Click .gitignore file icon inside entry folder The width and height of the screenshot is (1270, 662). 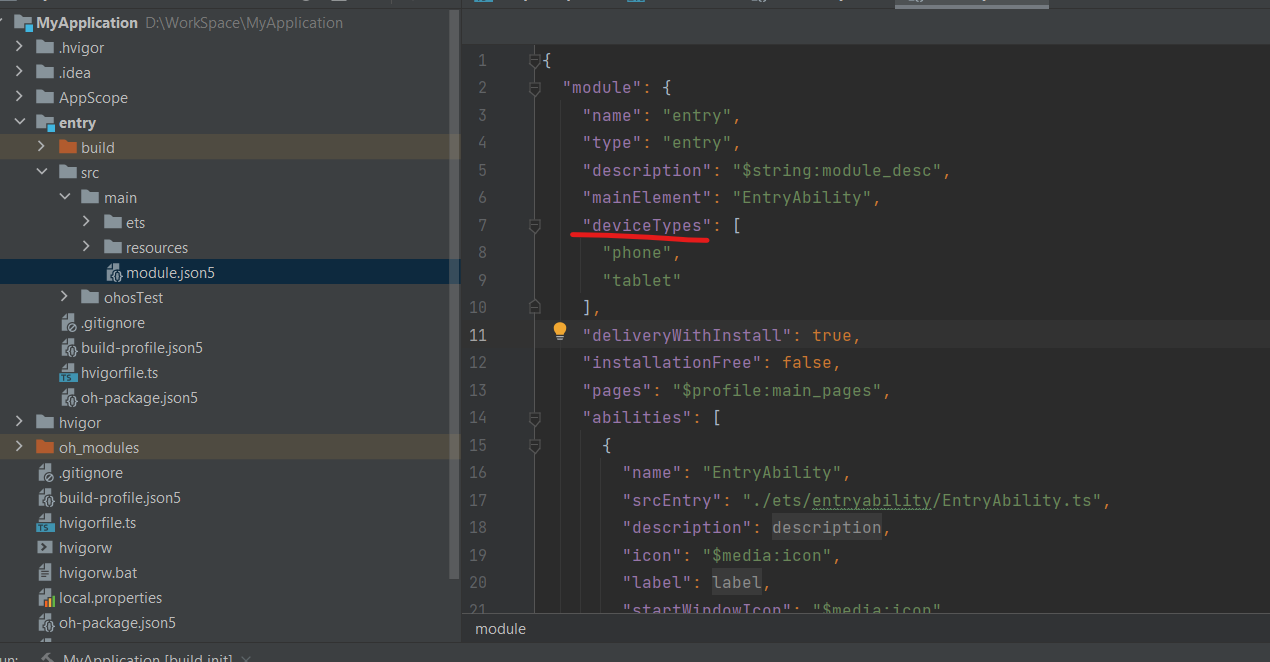[69, 323]
